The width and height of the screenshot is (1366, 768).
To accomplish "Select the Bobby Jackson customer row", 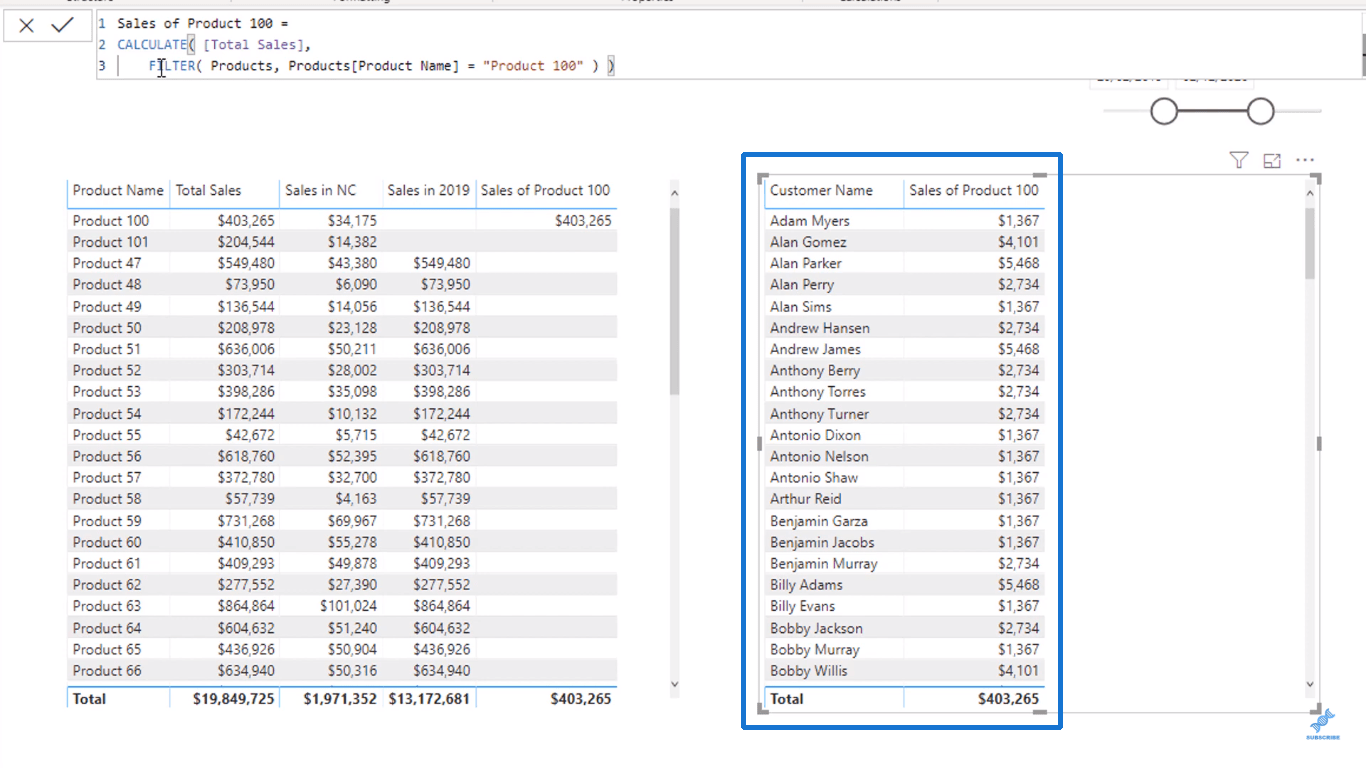I will coord(905,628).
